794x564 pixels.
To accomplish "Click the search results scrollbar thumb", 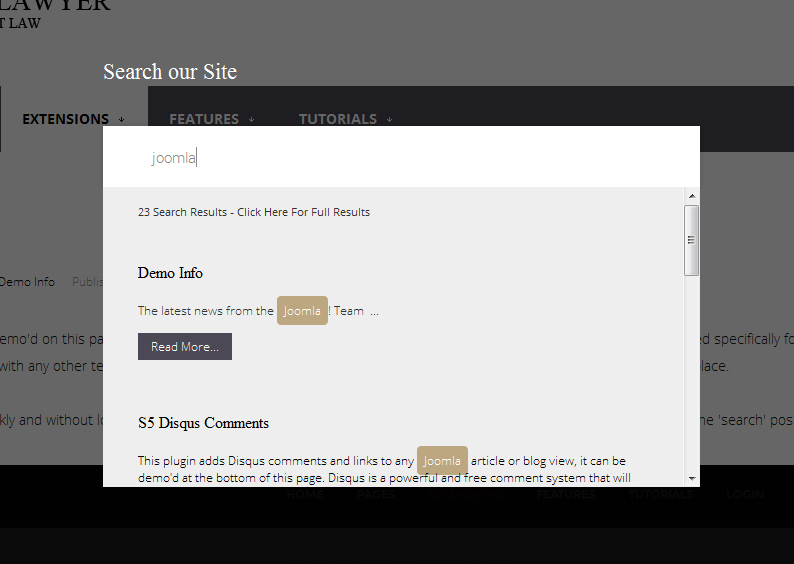I will click(x=691, y=240).
